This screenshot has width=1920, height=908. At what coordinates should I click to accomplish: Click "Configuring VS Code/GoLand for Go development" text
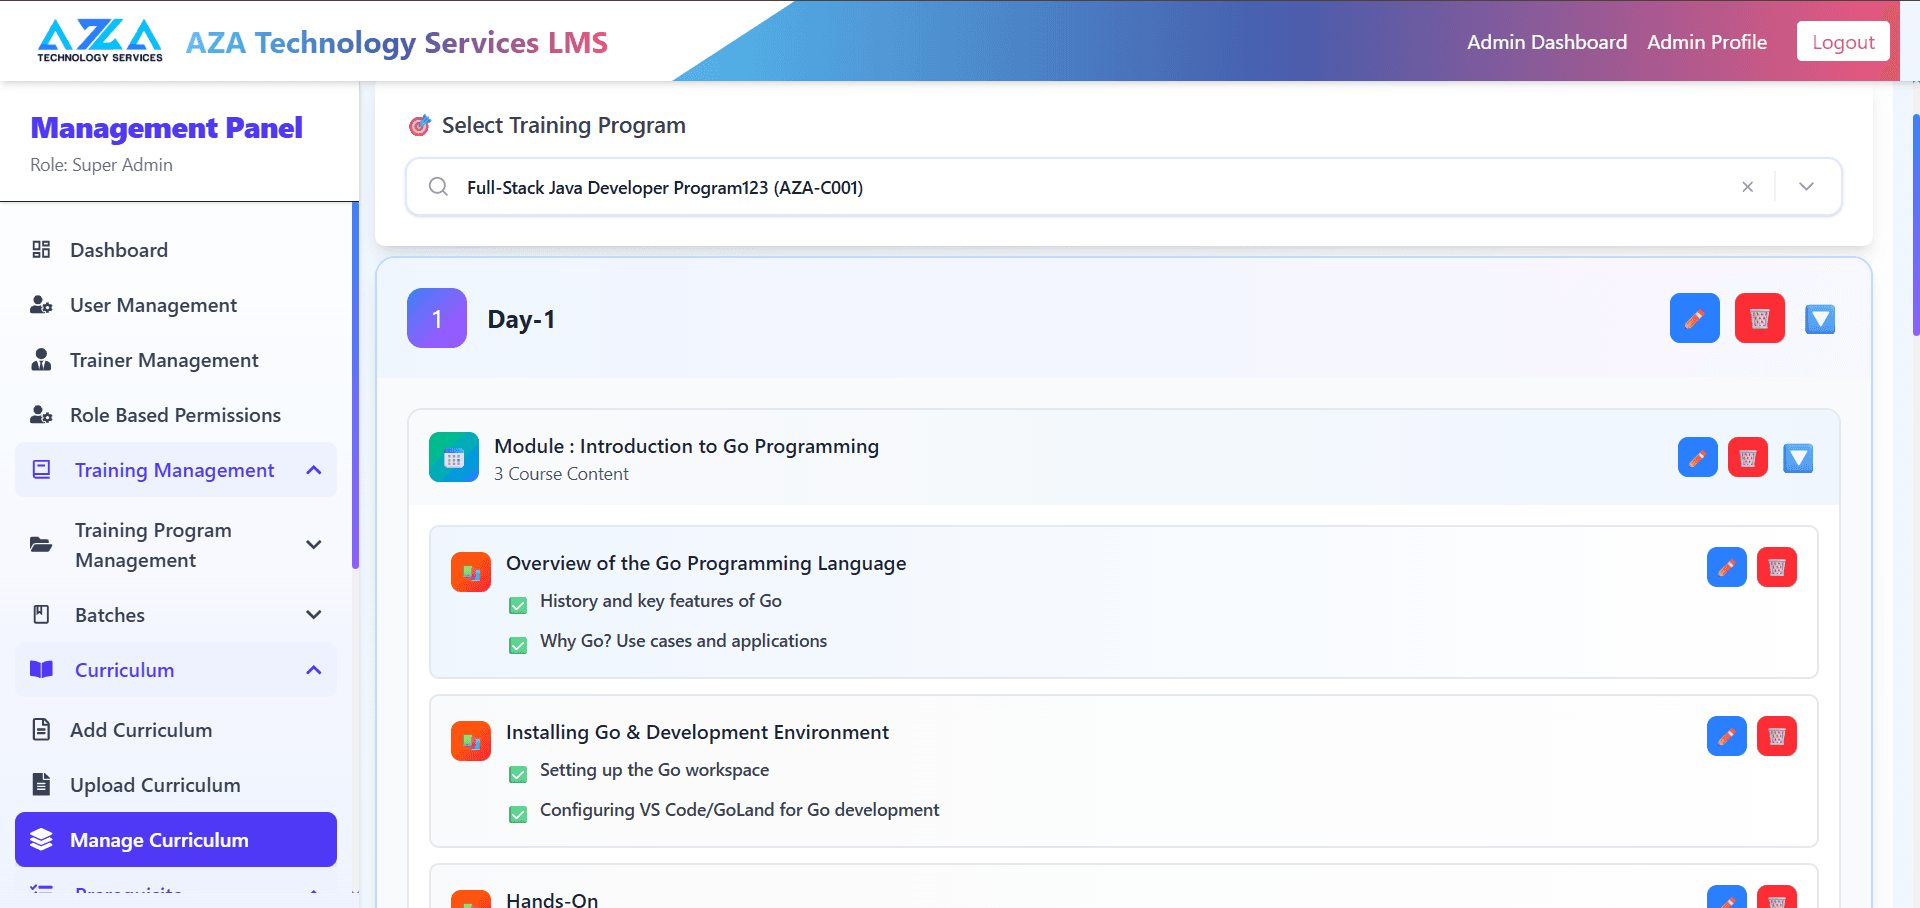[x=740, y=810]
